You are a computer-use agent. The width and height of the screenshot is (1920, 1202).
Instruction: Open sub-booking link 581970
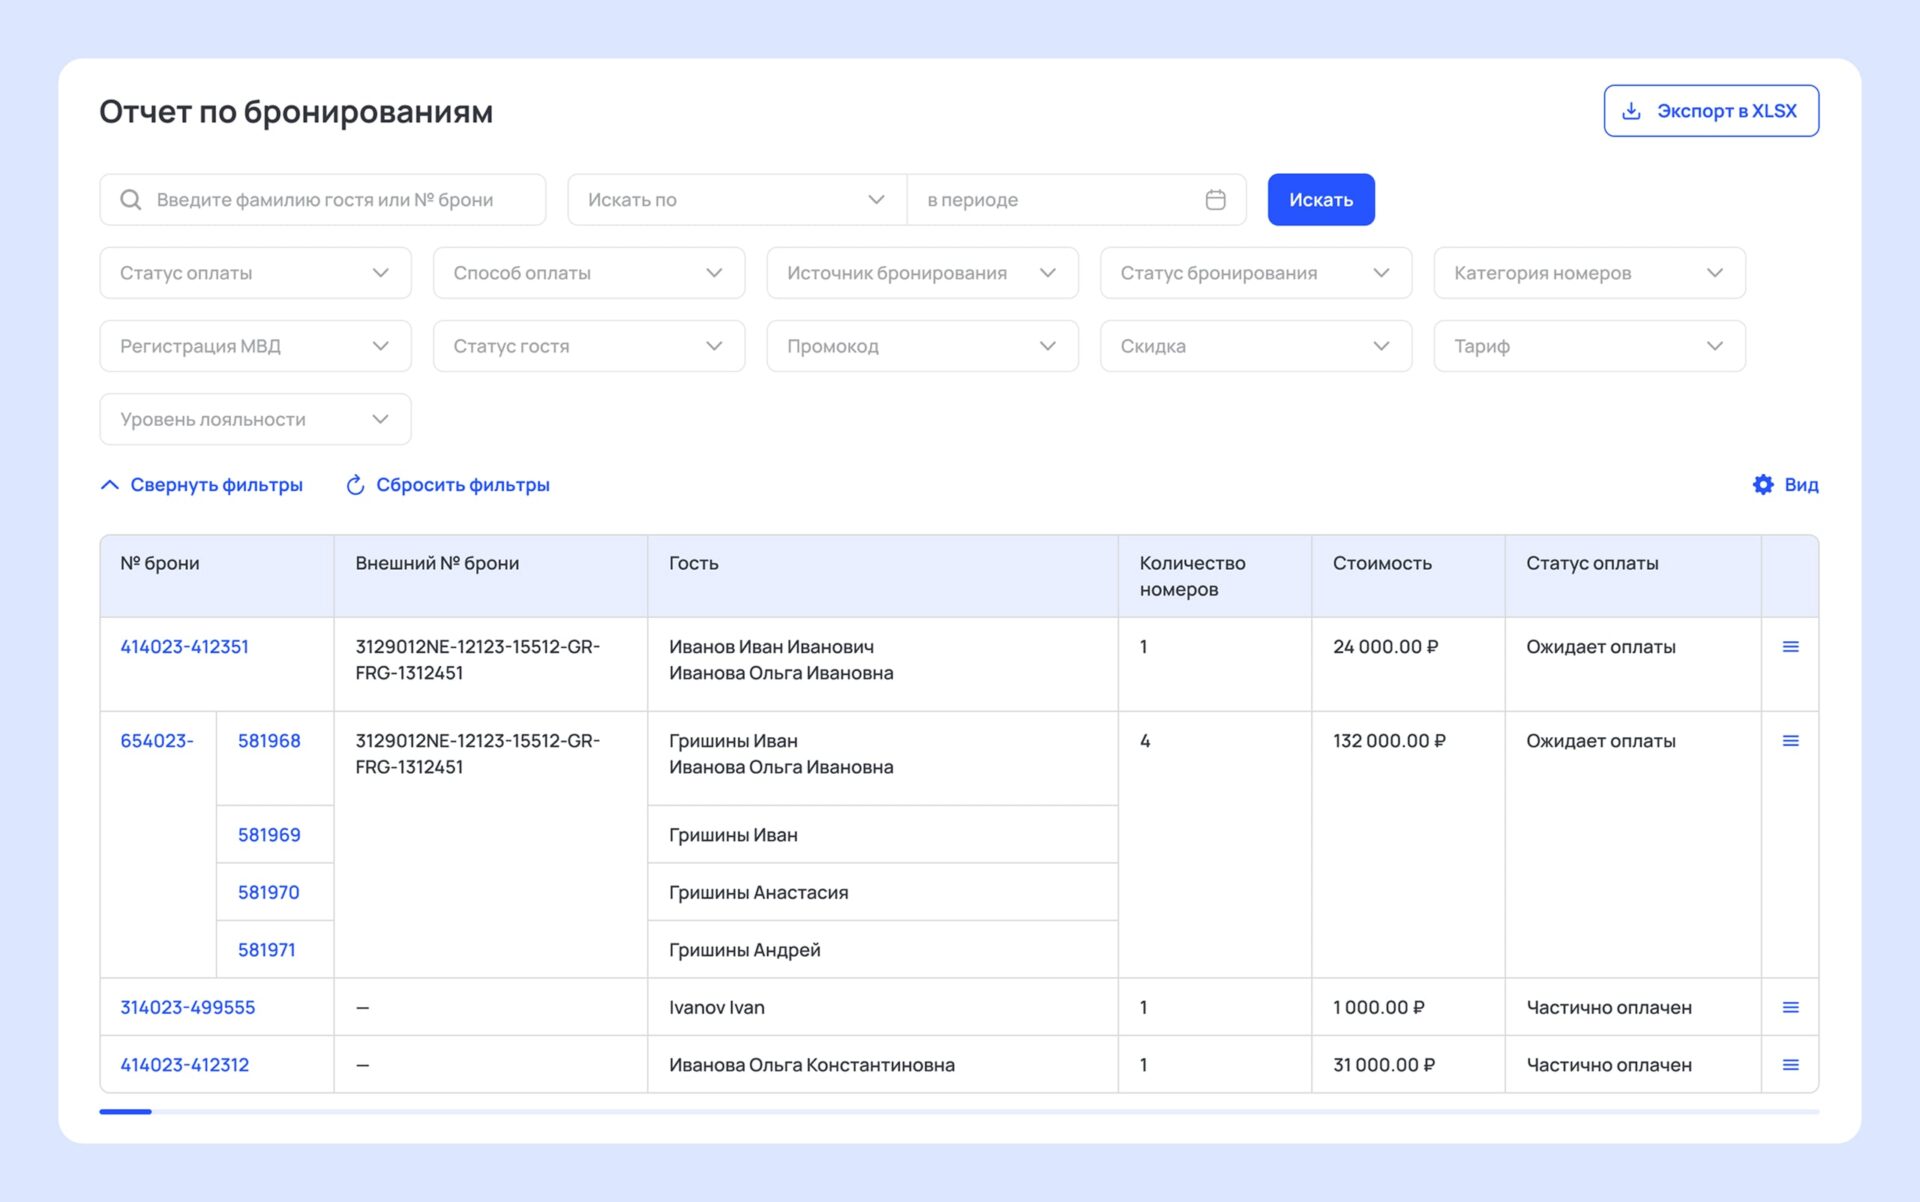point(268,892)
